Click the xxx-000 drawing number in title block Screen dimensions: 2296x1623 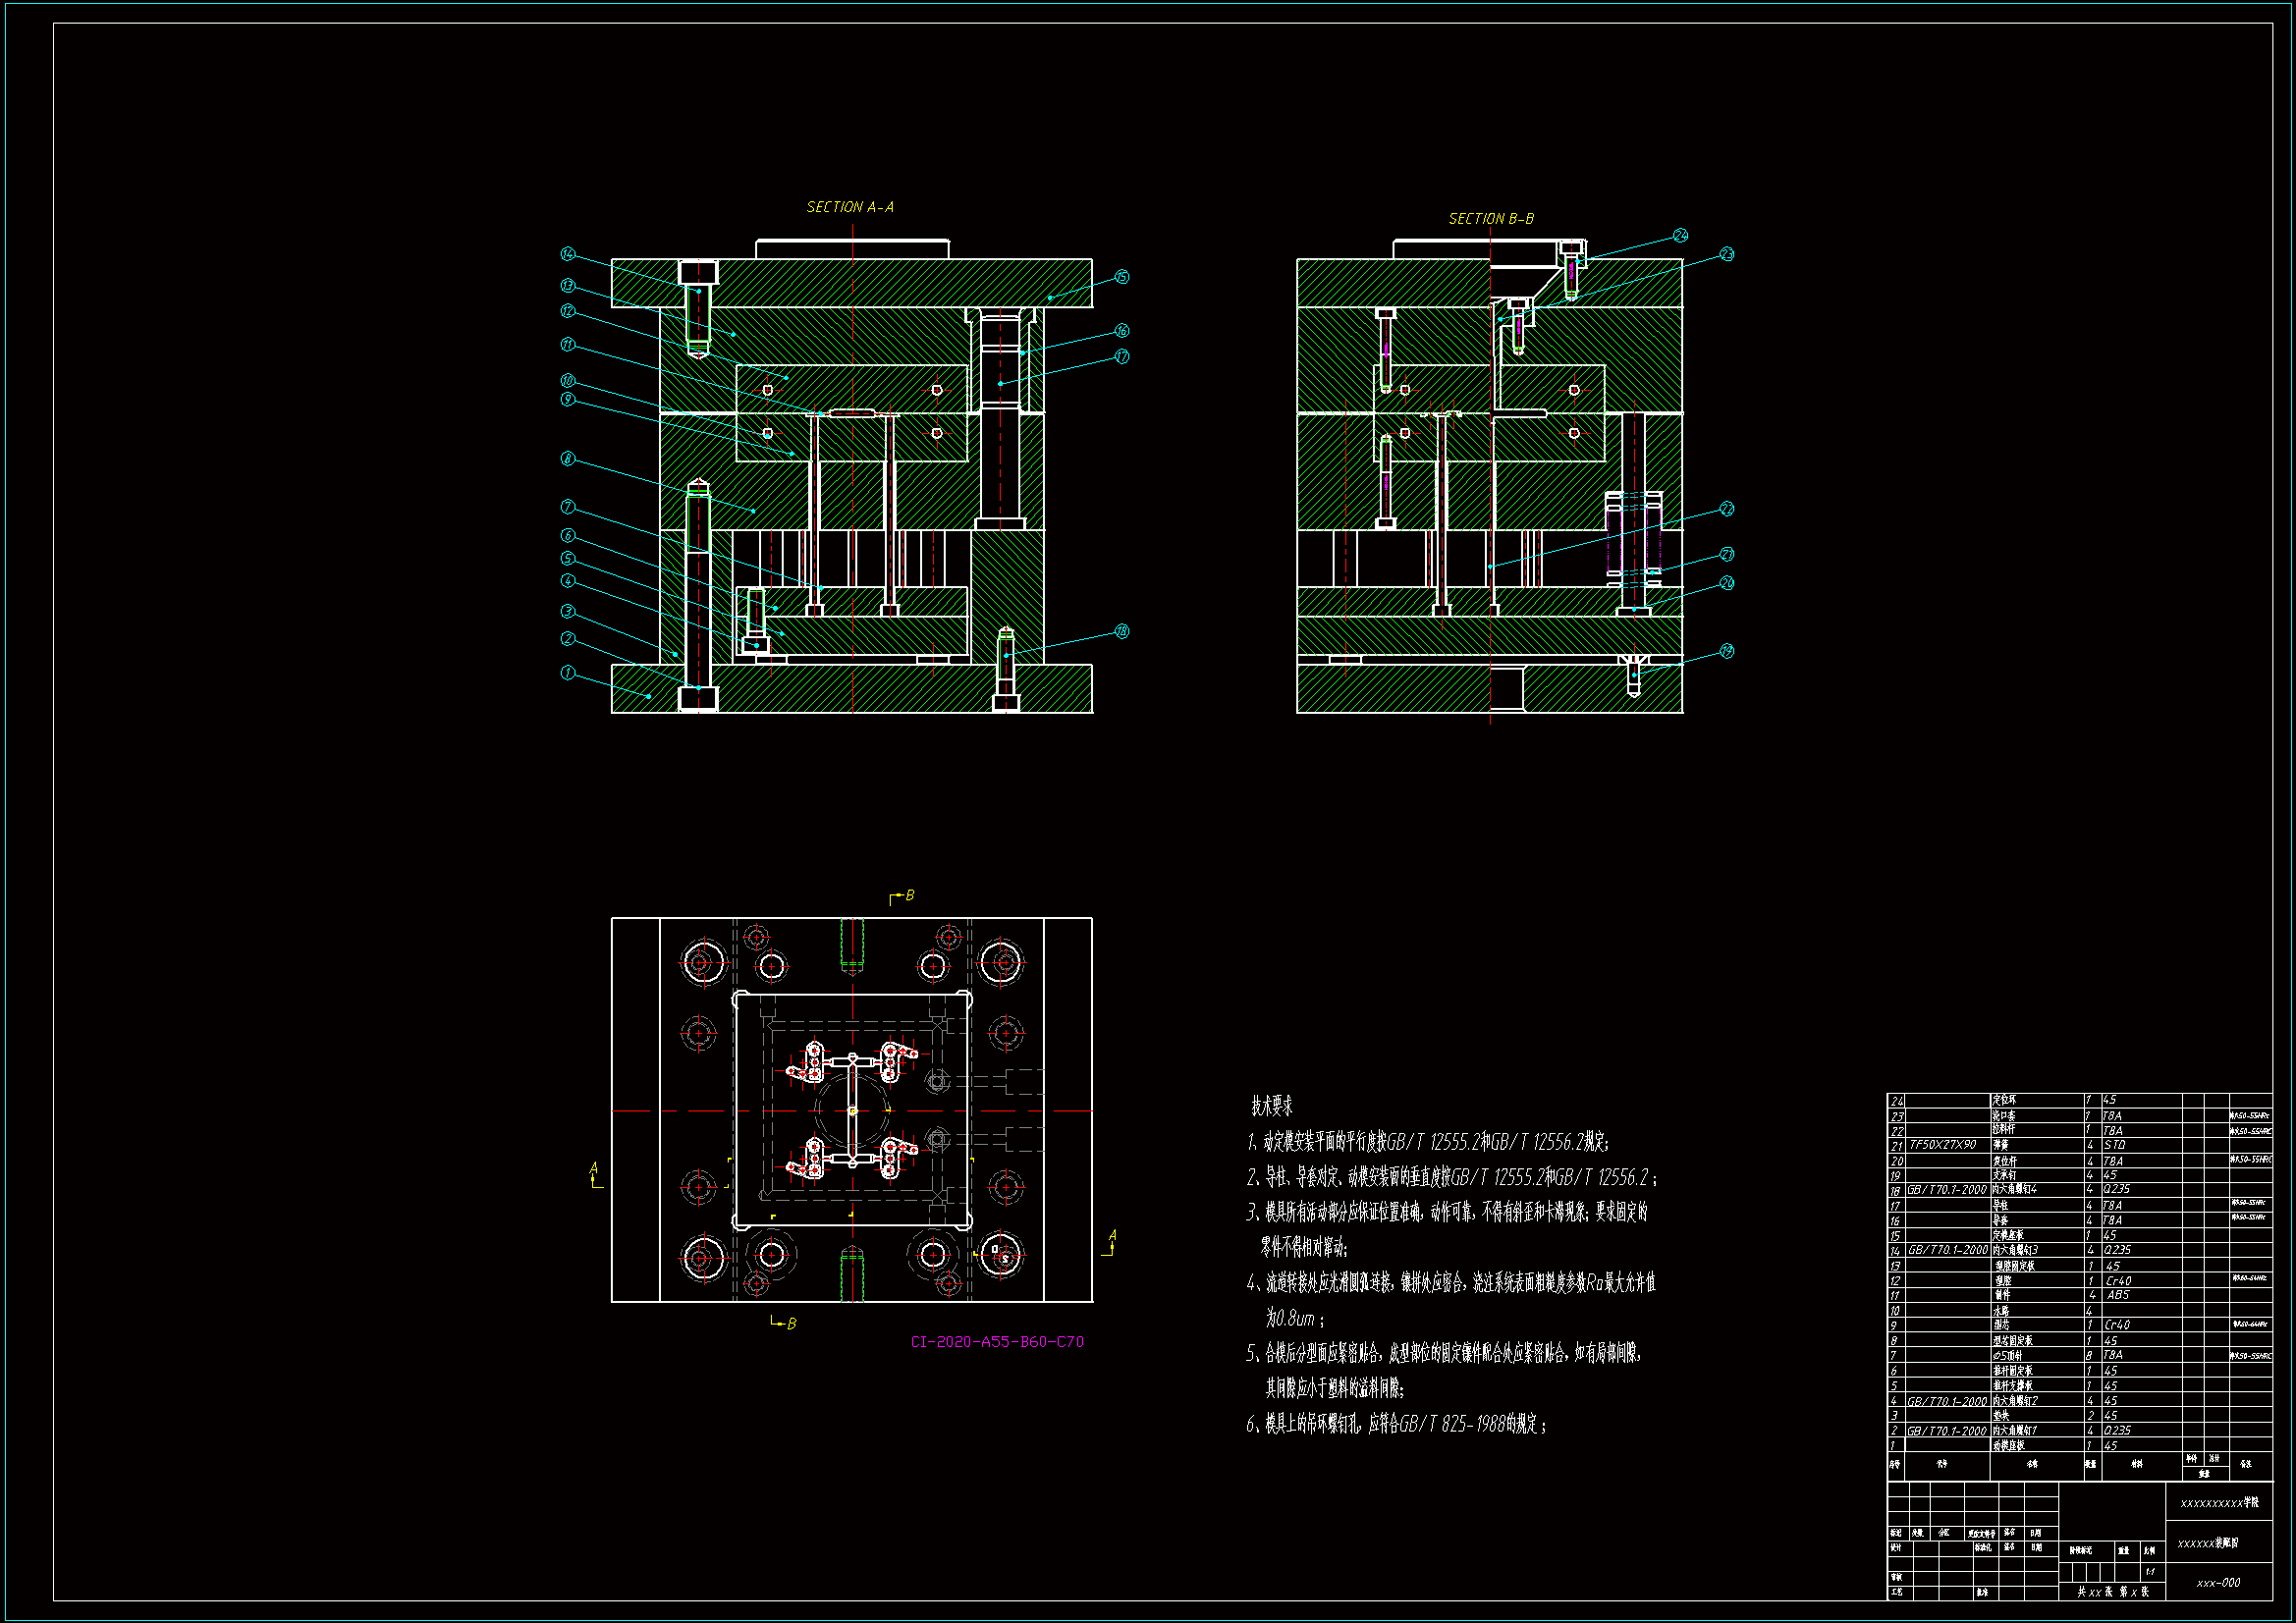2218,1583
